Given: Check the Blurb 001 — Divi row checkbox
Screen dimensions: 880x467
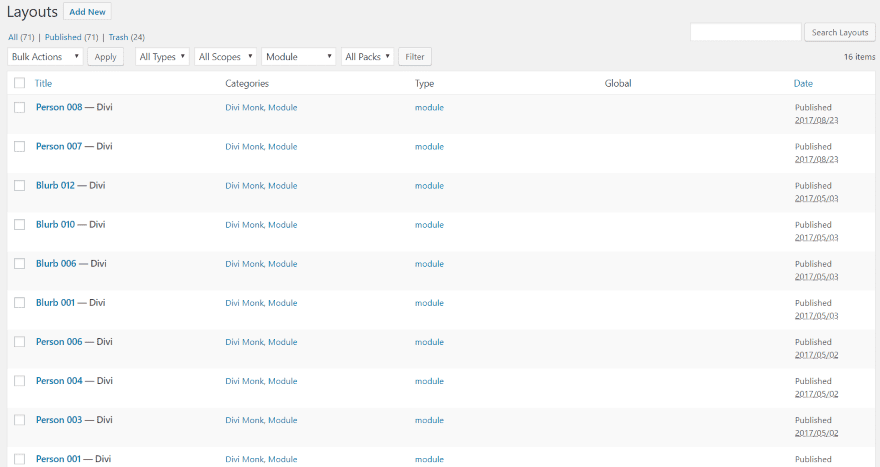Looking at the screenshot, I should (x=20, y=303).
